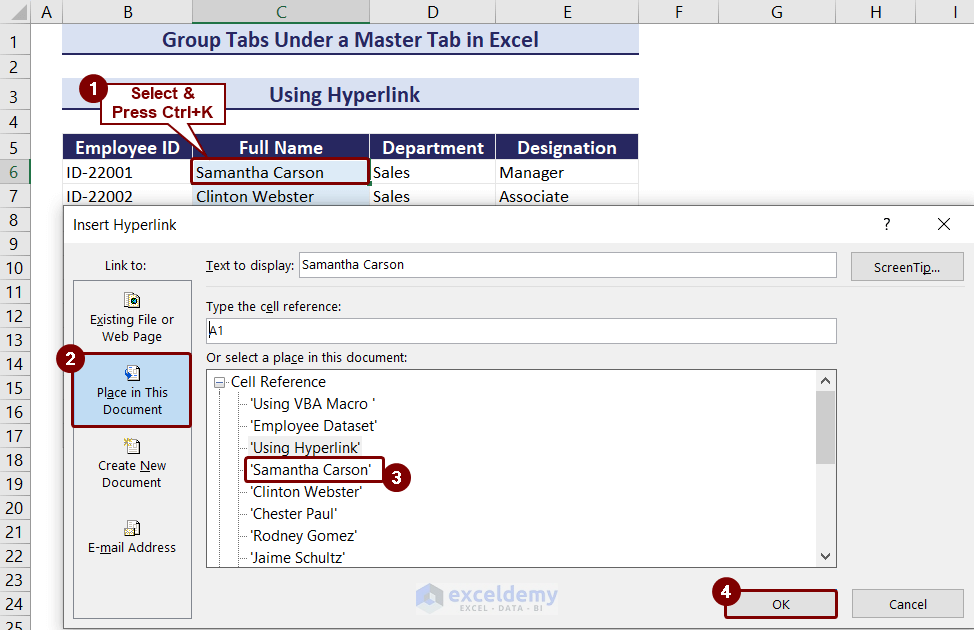
Task: Select row 7 header
Action: pyautogui.click(x=14, y=196)
